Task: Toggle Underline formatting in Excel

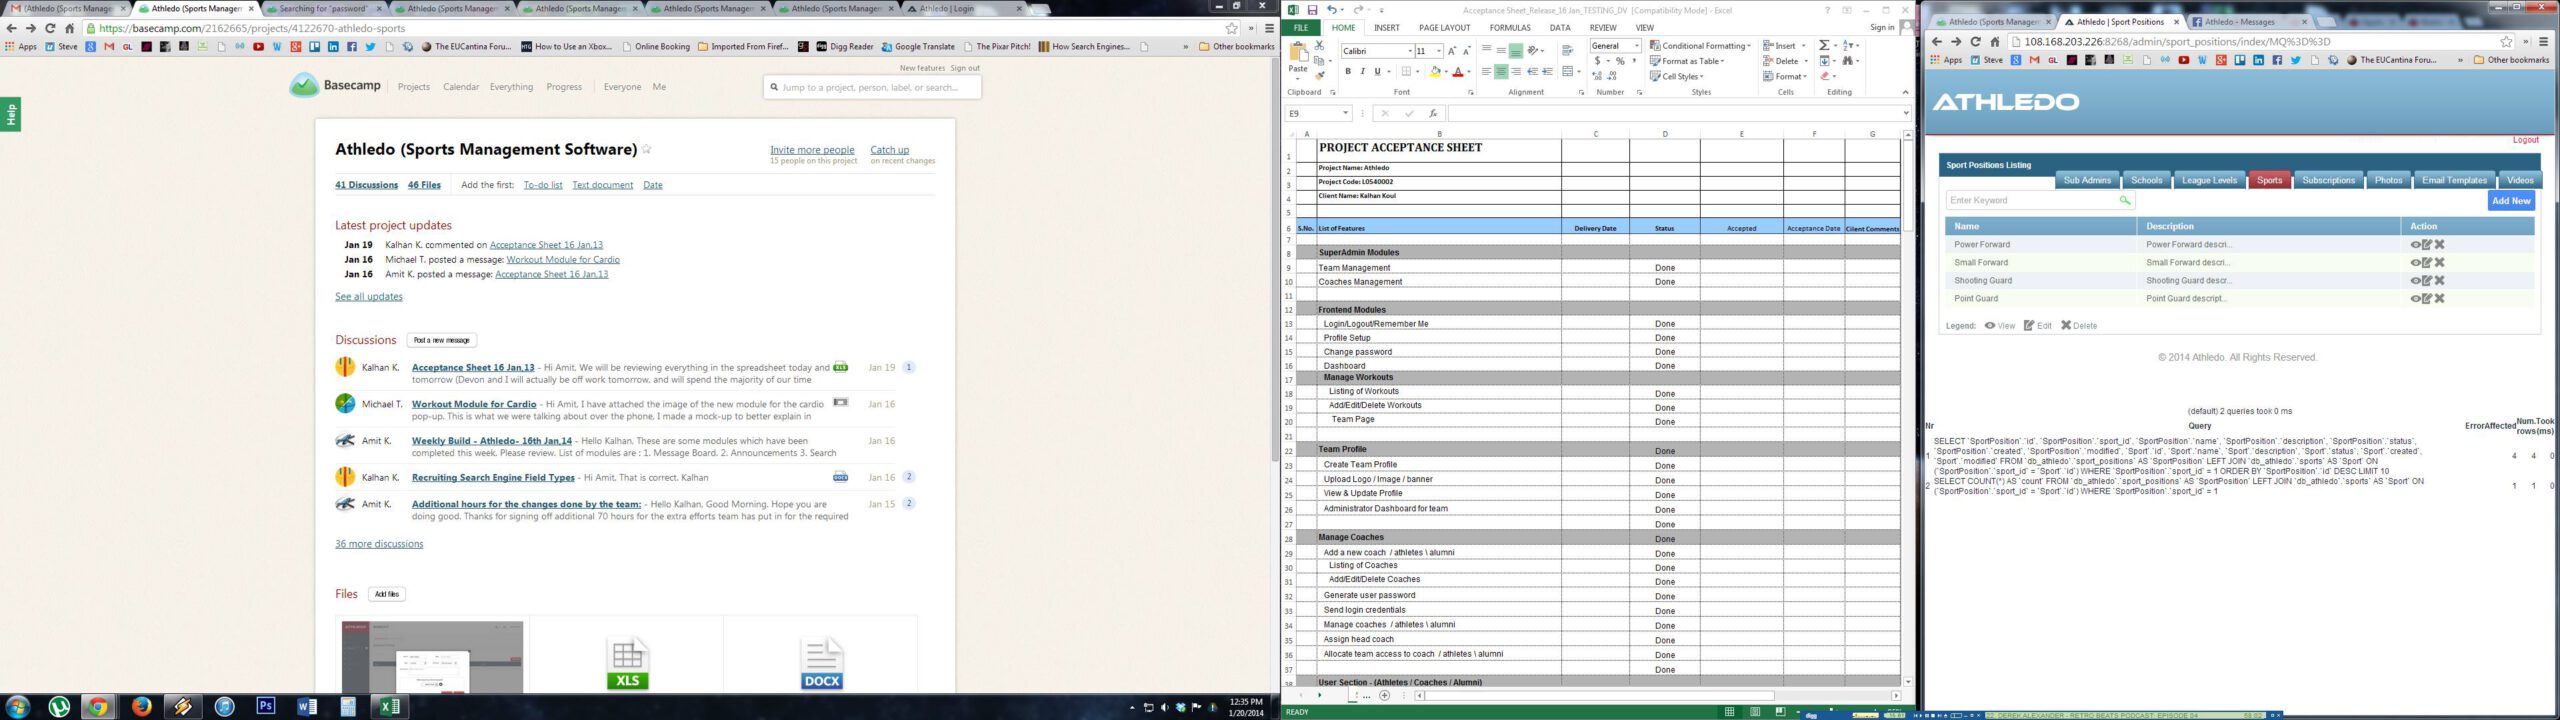Action: (x=1377, y=72)
